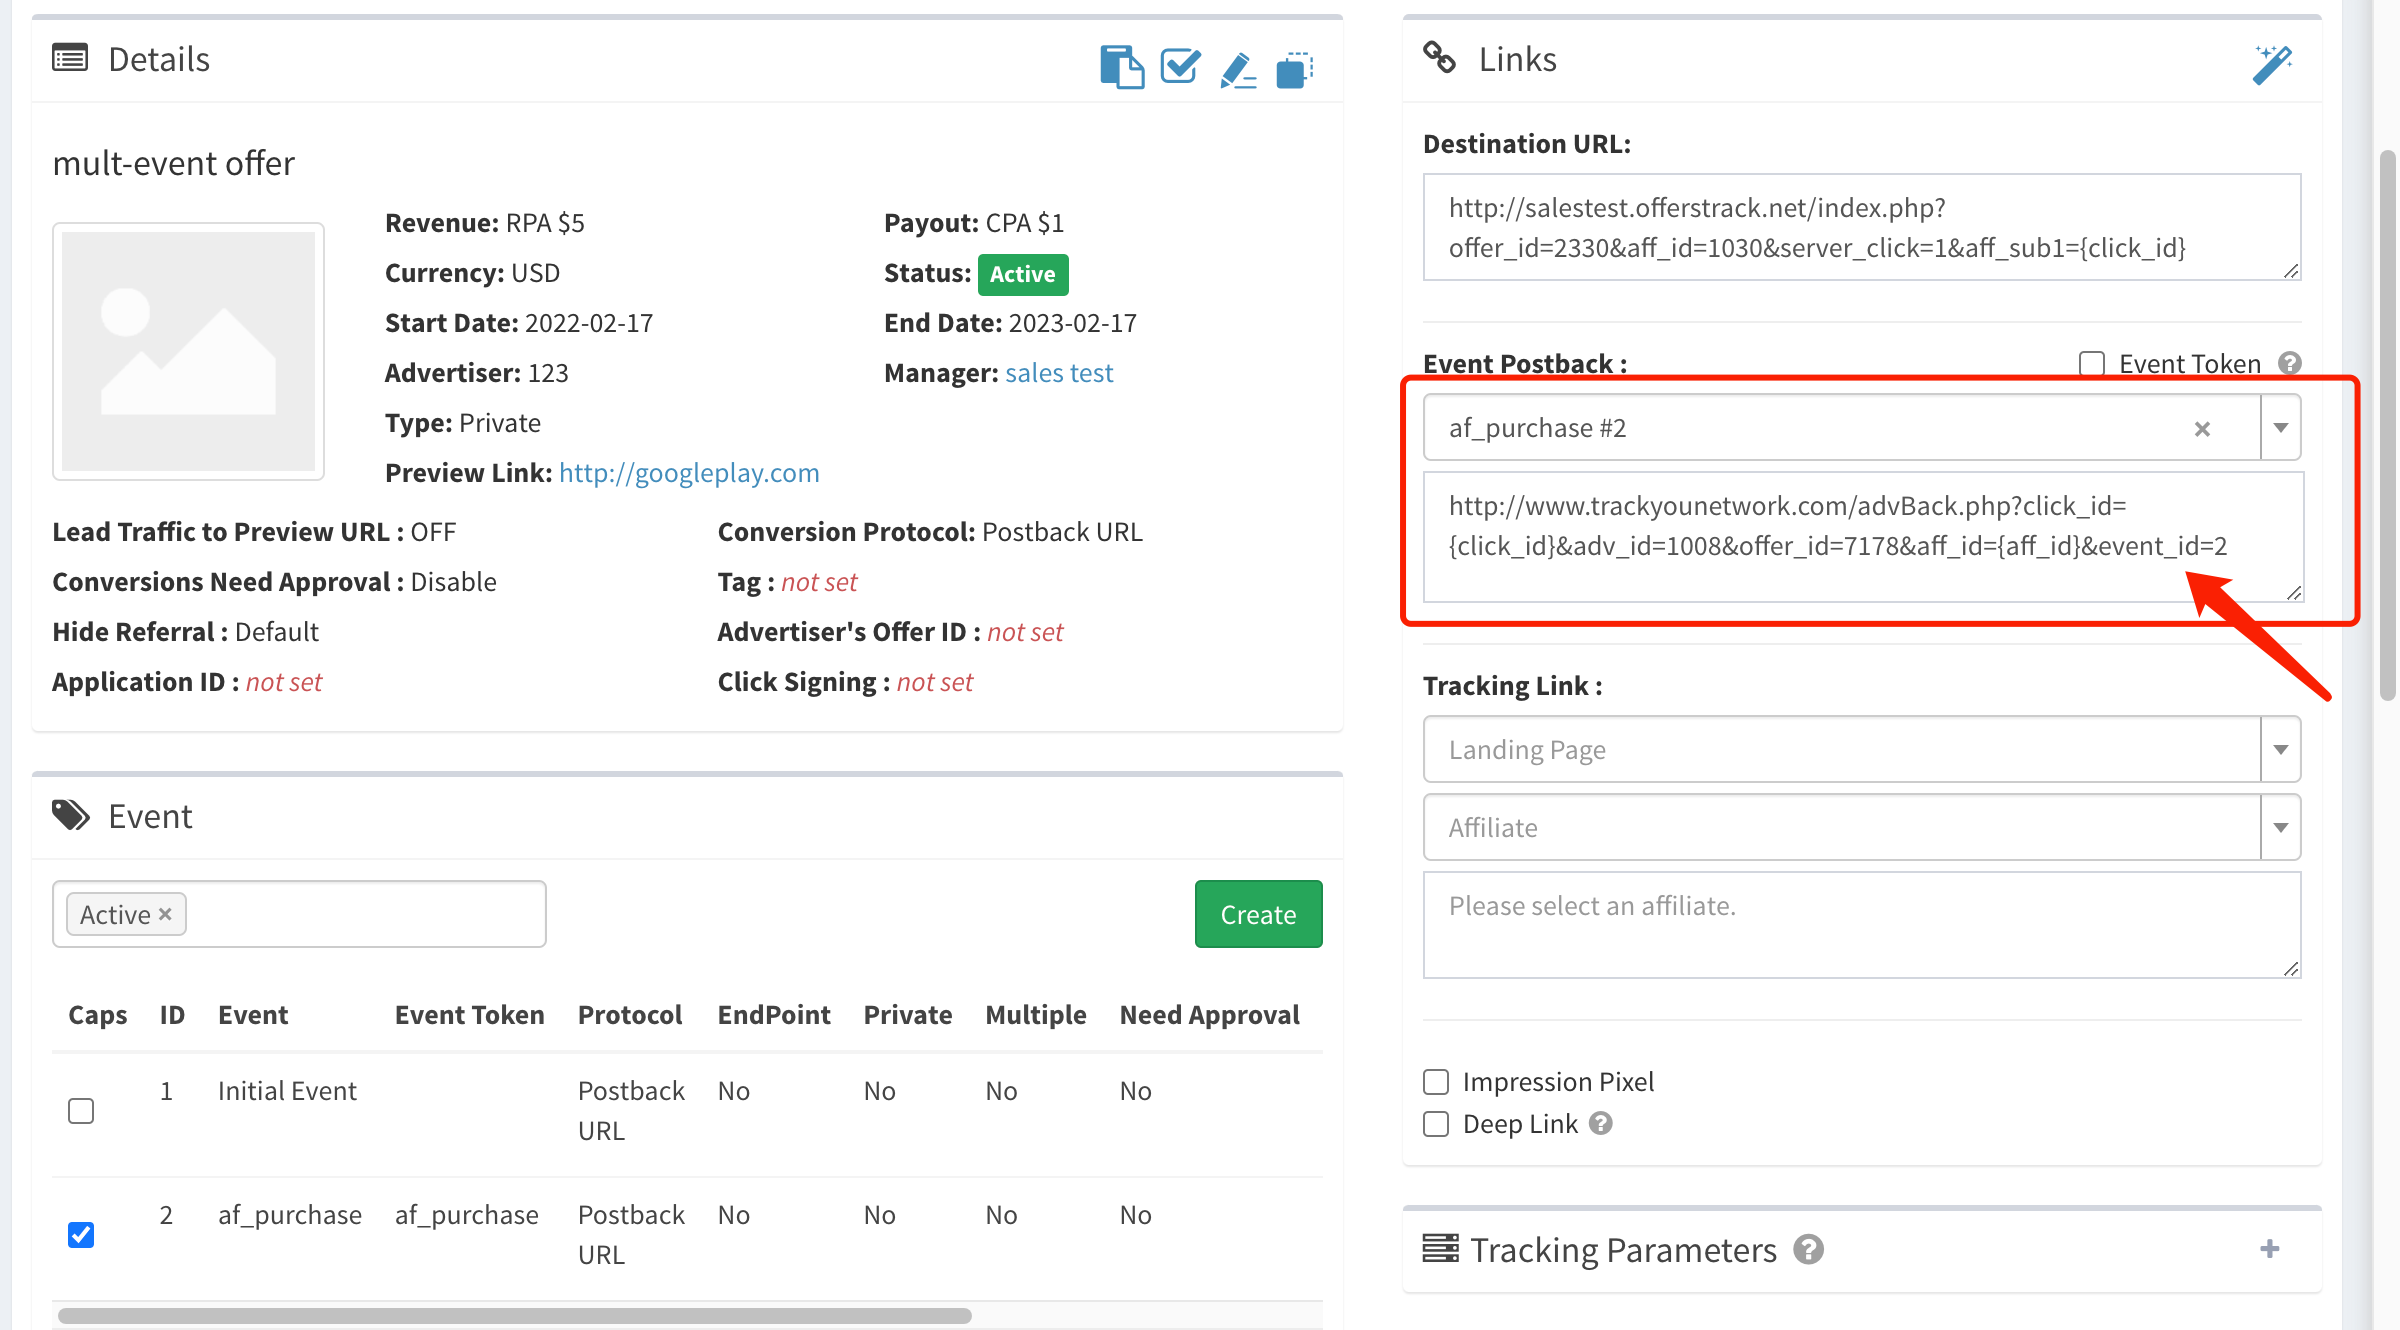Click the Multiple column header

pyautogui.click(x=1036, y=1015)
